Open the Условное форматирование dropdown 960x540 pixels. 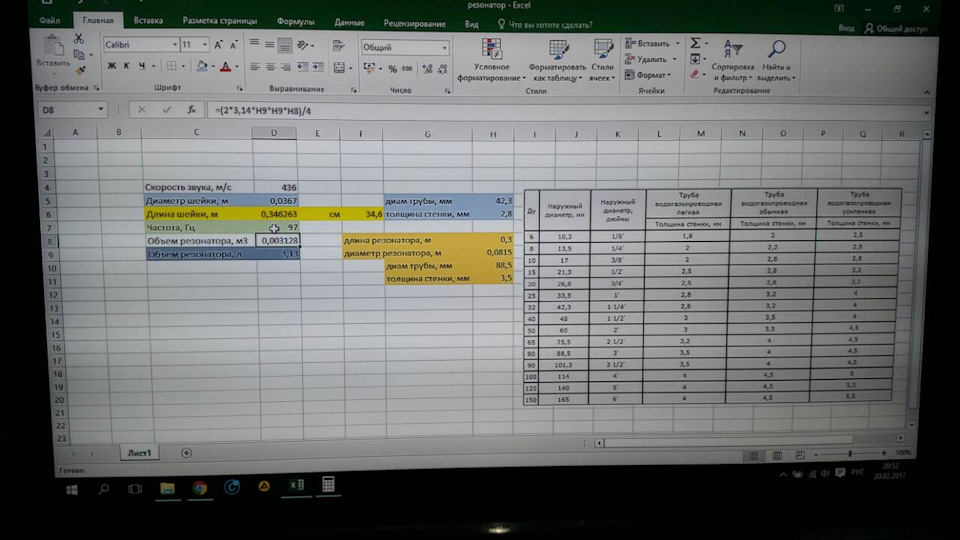click(x=491, y=59)
